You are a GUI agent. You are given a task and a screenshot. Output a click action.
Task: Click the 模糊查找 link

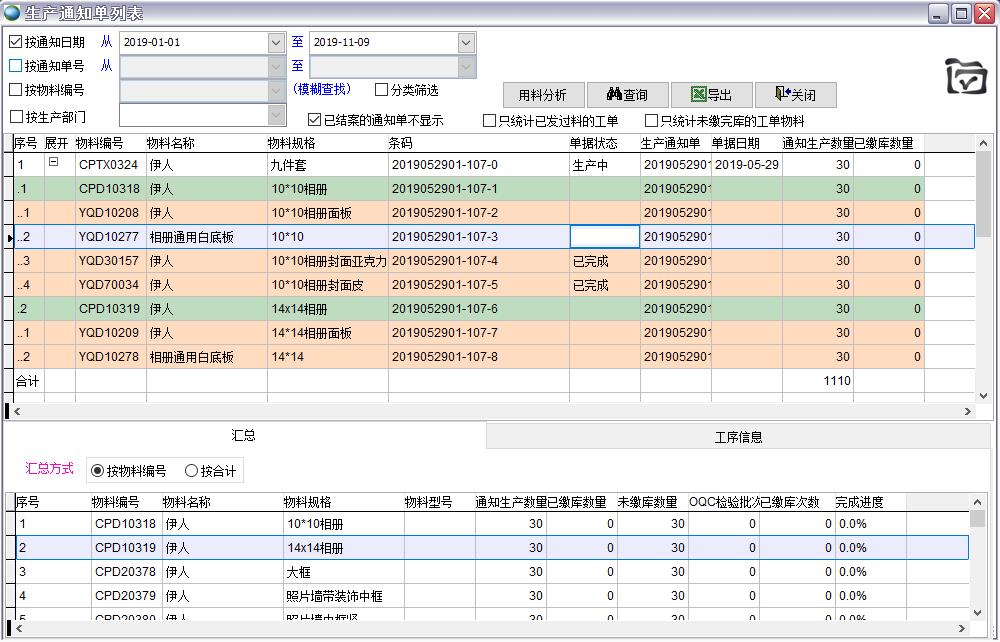click(x=323, y=90)
